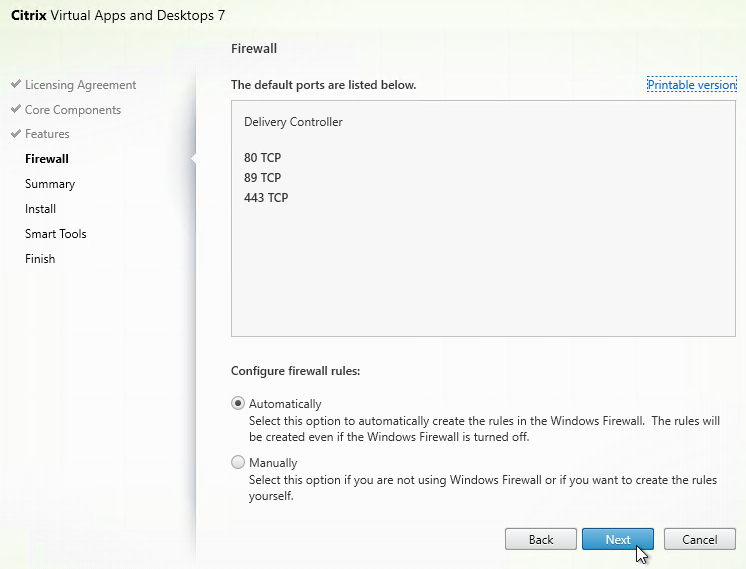
Task: Select the Finish step in sidebar
Action: pyautogui.click(x=40, y=258)
